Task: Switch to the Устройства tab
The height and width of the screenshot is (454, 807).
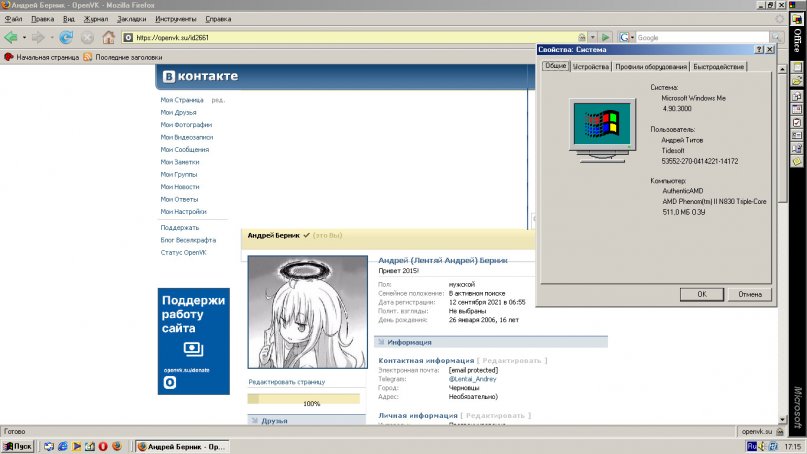Action: click(x=591, y=67)
